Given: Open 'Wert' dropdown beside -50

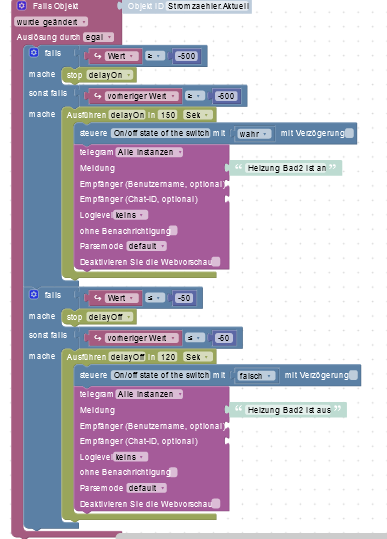Looking at the screenshot, I should [122, 298].
